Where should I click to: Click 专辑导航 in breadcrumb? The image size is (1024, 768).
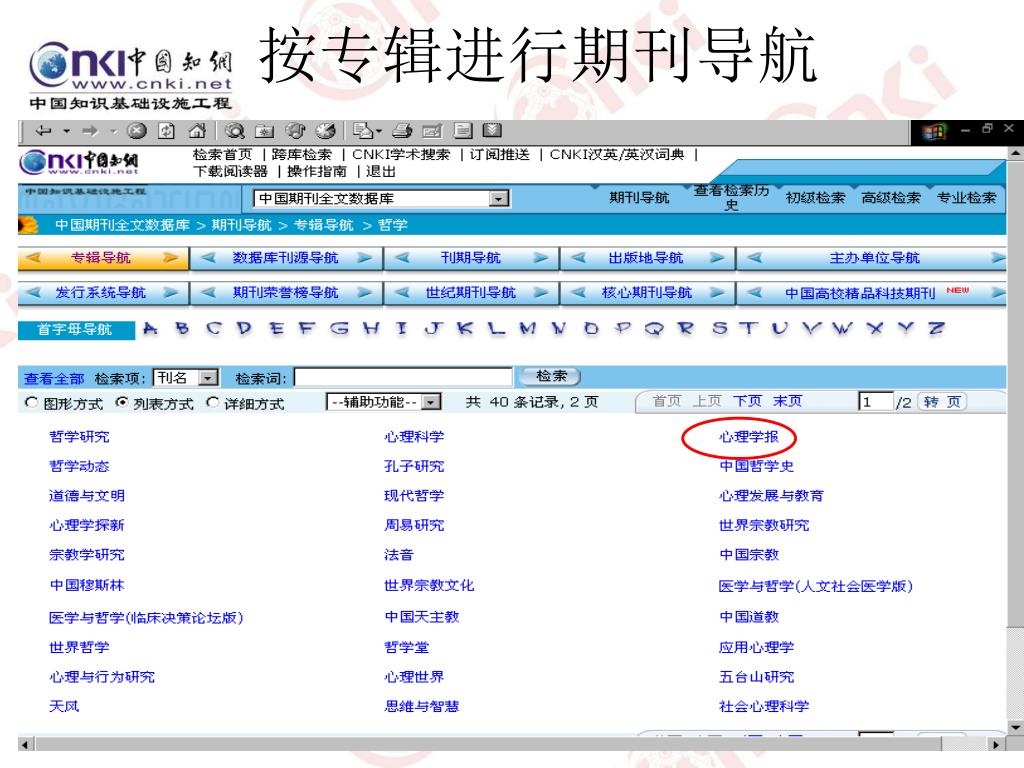pyautogui.click(x=323, y=225)
